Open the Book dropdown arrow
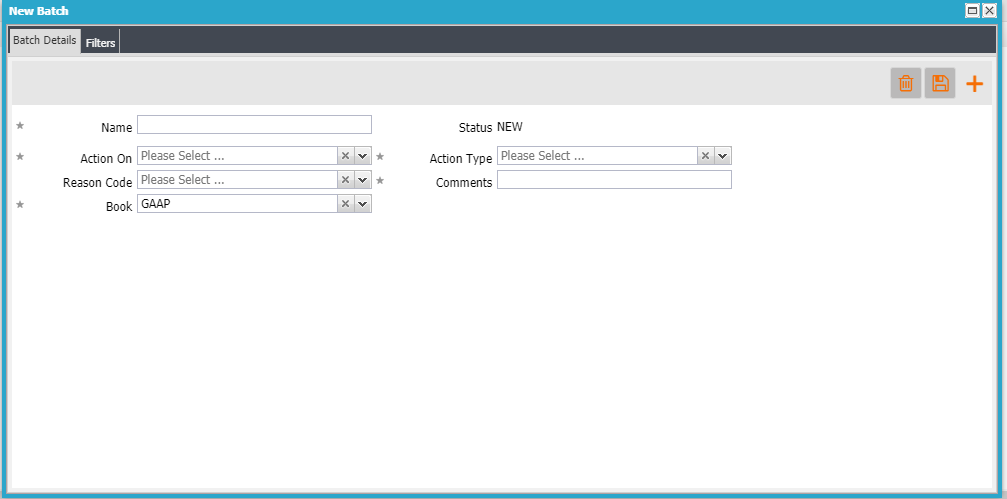1007x499 pixels. (x=363, y=204)
